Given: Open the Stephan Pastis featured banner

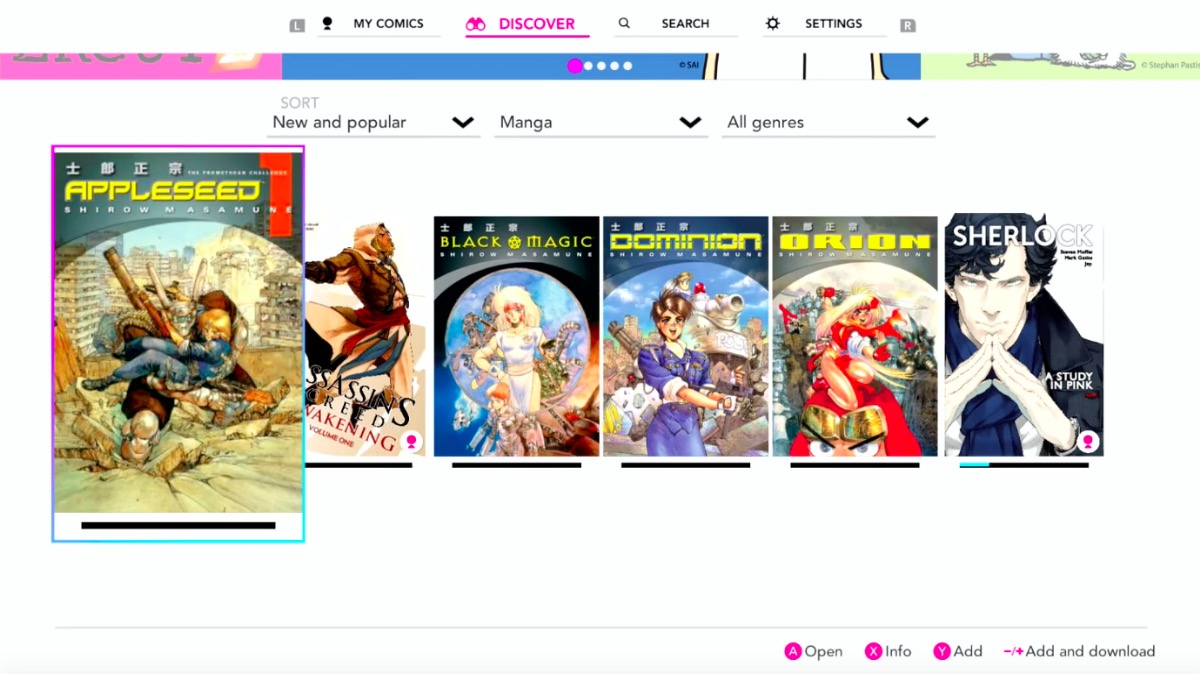Looking at the screenshot, I should [x=1060, y=66].
